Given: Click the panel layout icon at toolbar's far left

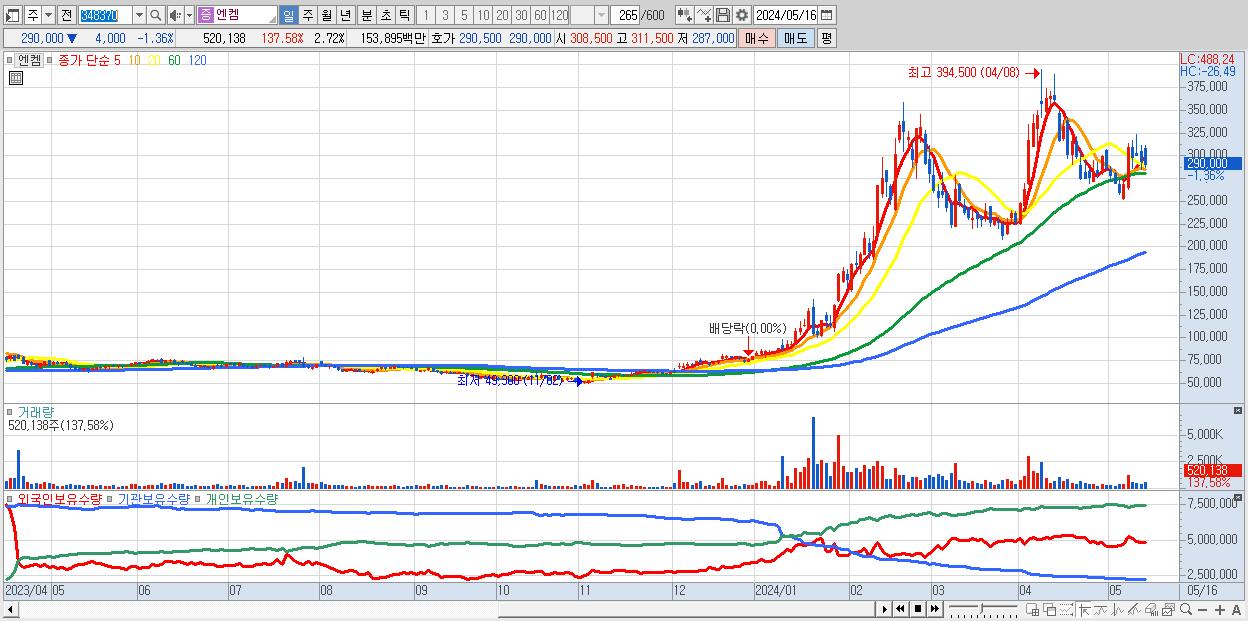Looking at the screenshot, I should 12,15.
